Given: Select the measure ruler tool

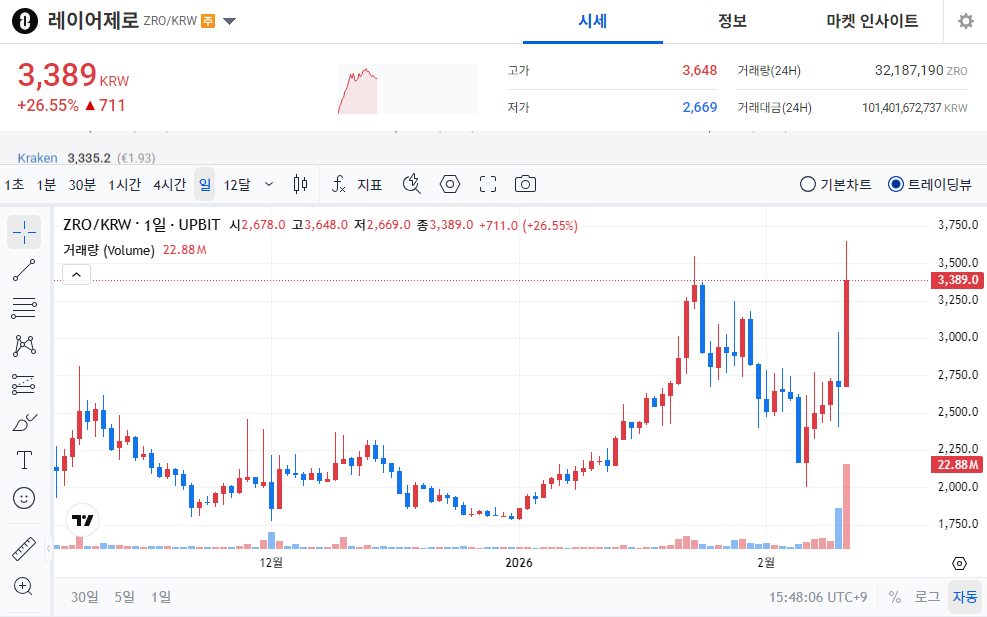Looking at the screenshot, I should [x=24, y=548].
